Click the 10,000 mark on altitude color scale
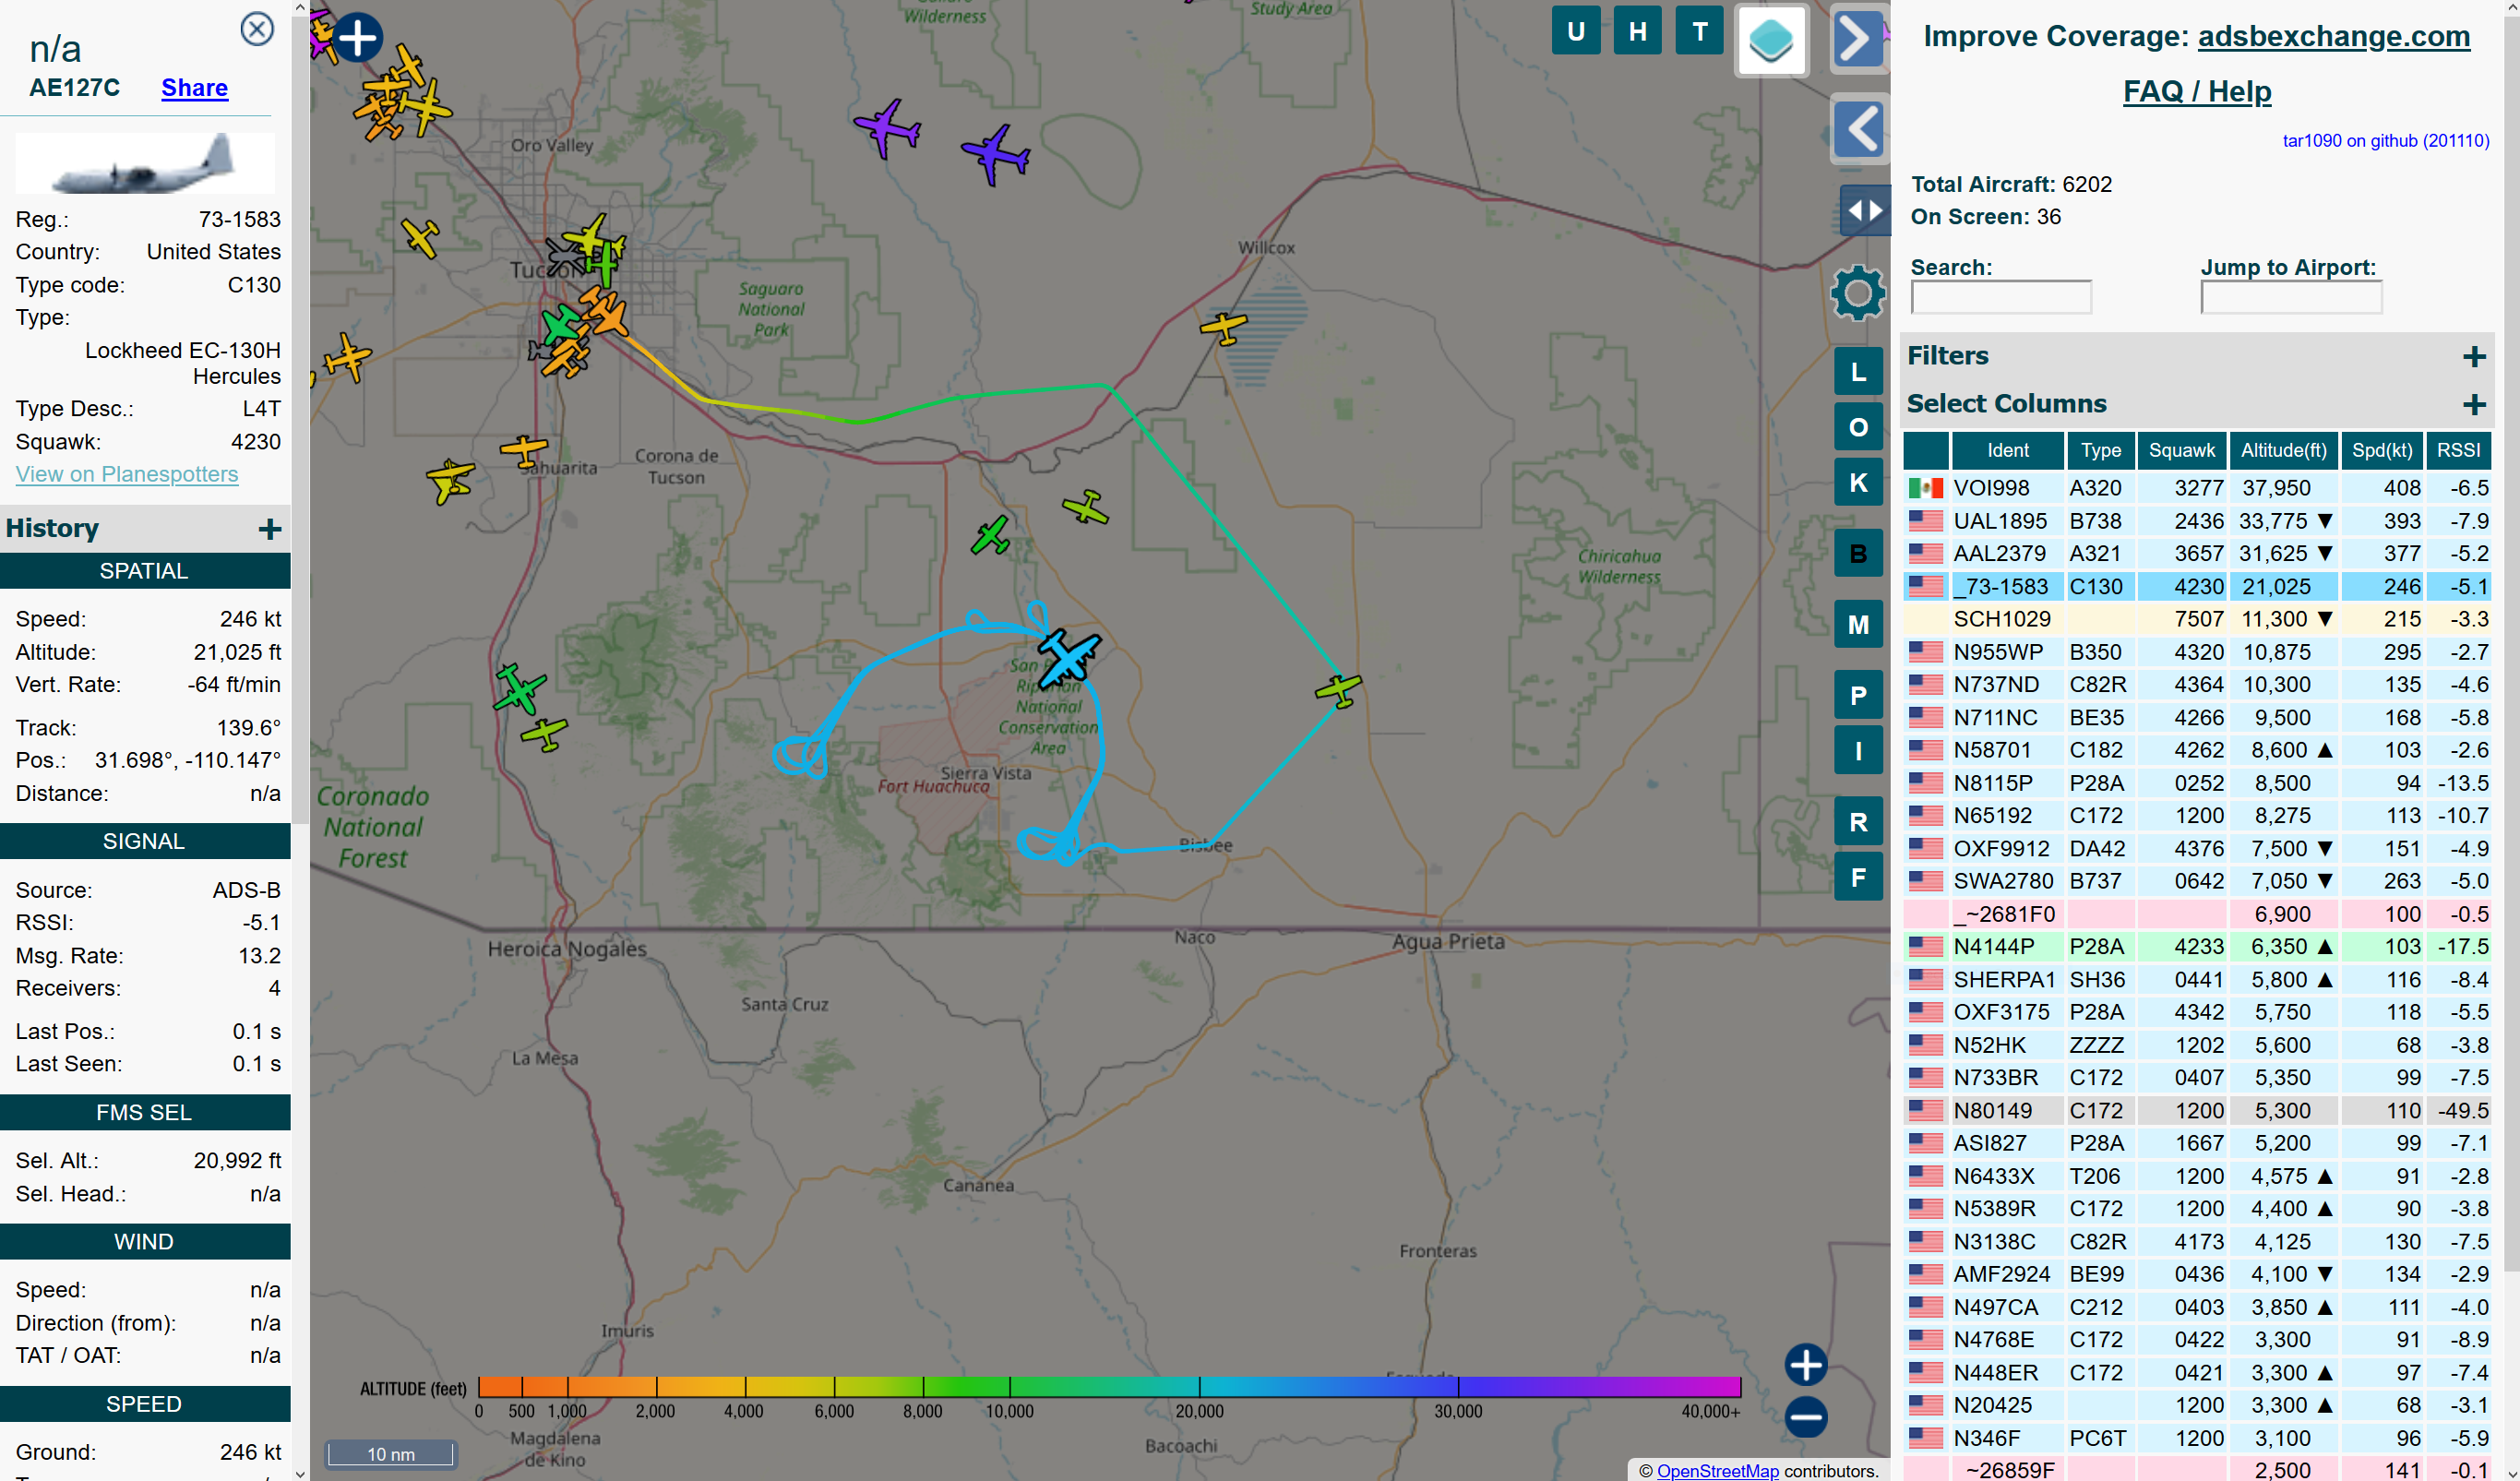Image resolution: width=2520 pixels, height=1481 pixels. 1010,1411
